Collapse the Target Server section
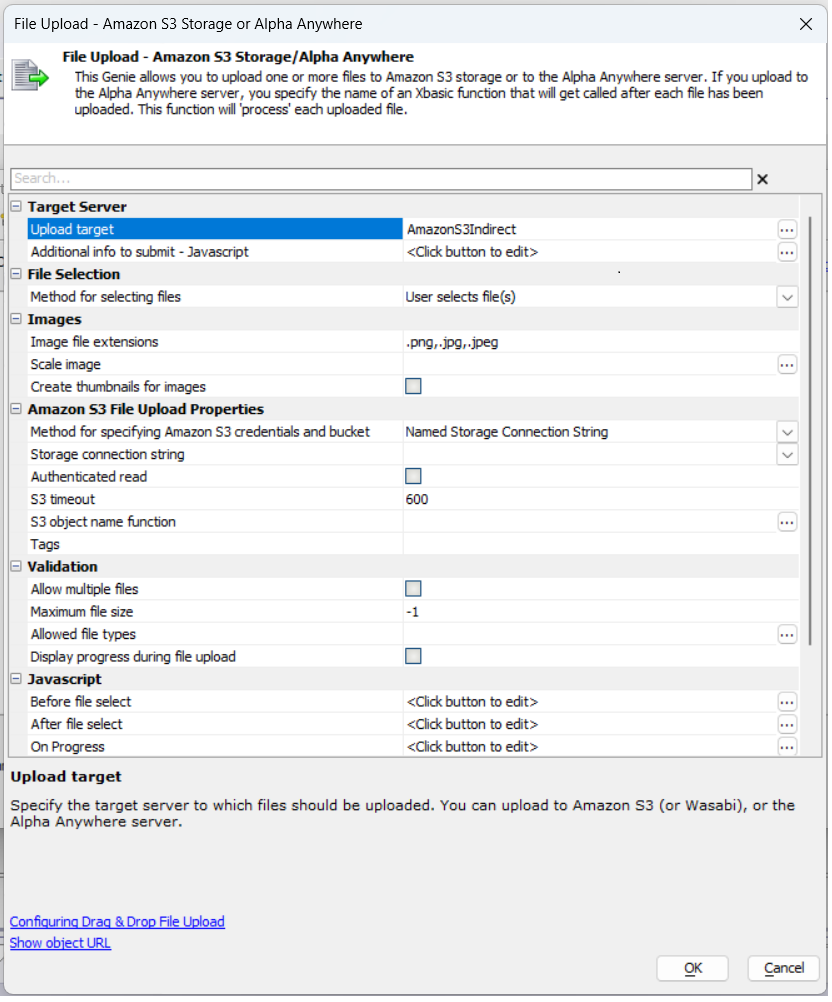 (x=17, y=208)
